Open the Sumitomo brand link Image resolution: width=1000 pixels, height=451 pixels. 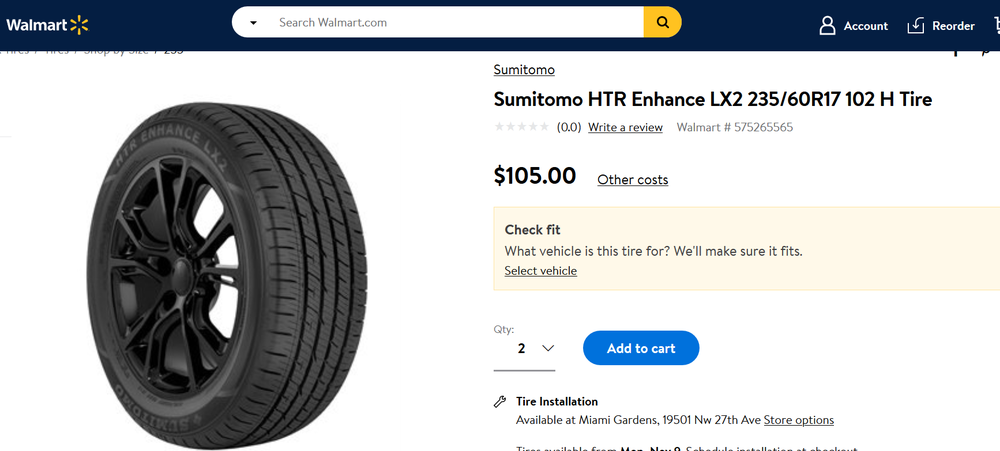(524, 70)
